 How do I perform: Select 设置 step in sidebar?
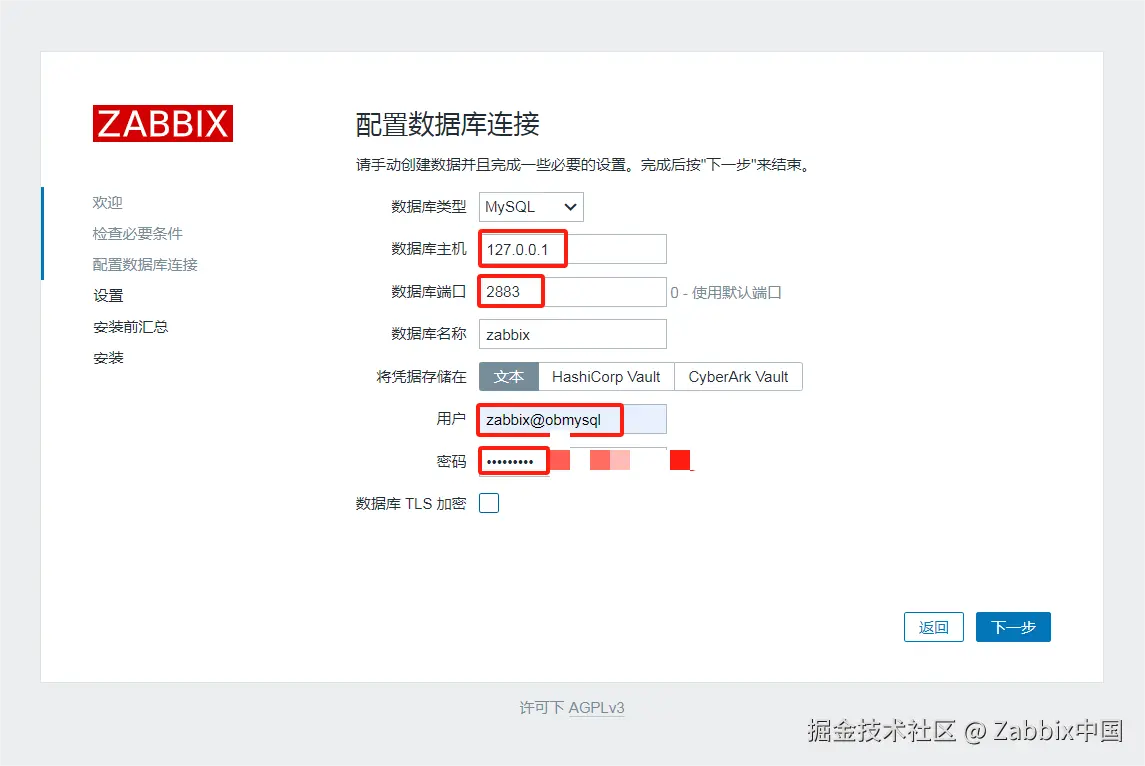point(108,296)
